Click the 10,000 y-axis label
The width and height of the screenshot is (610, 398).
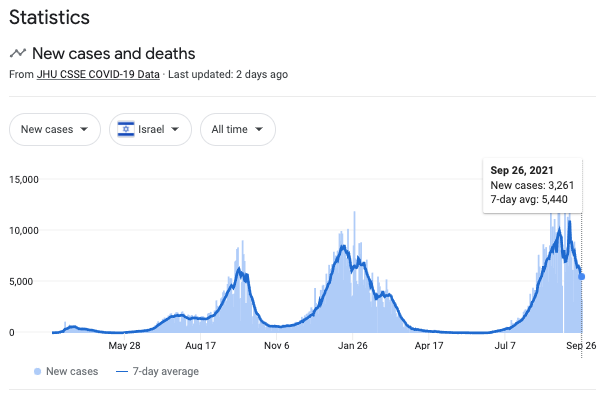(x=24, y=231)
